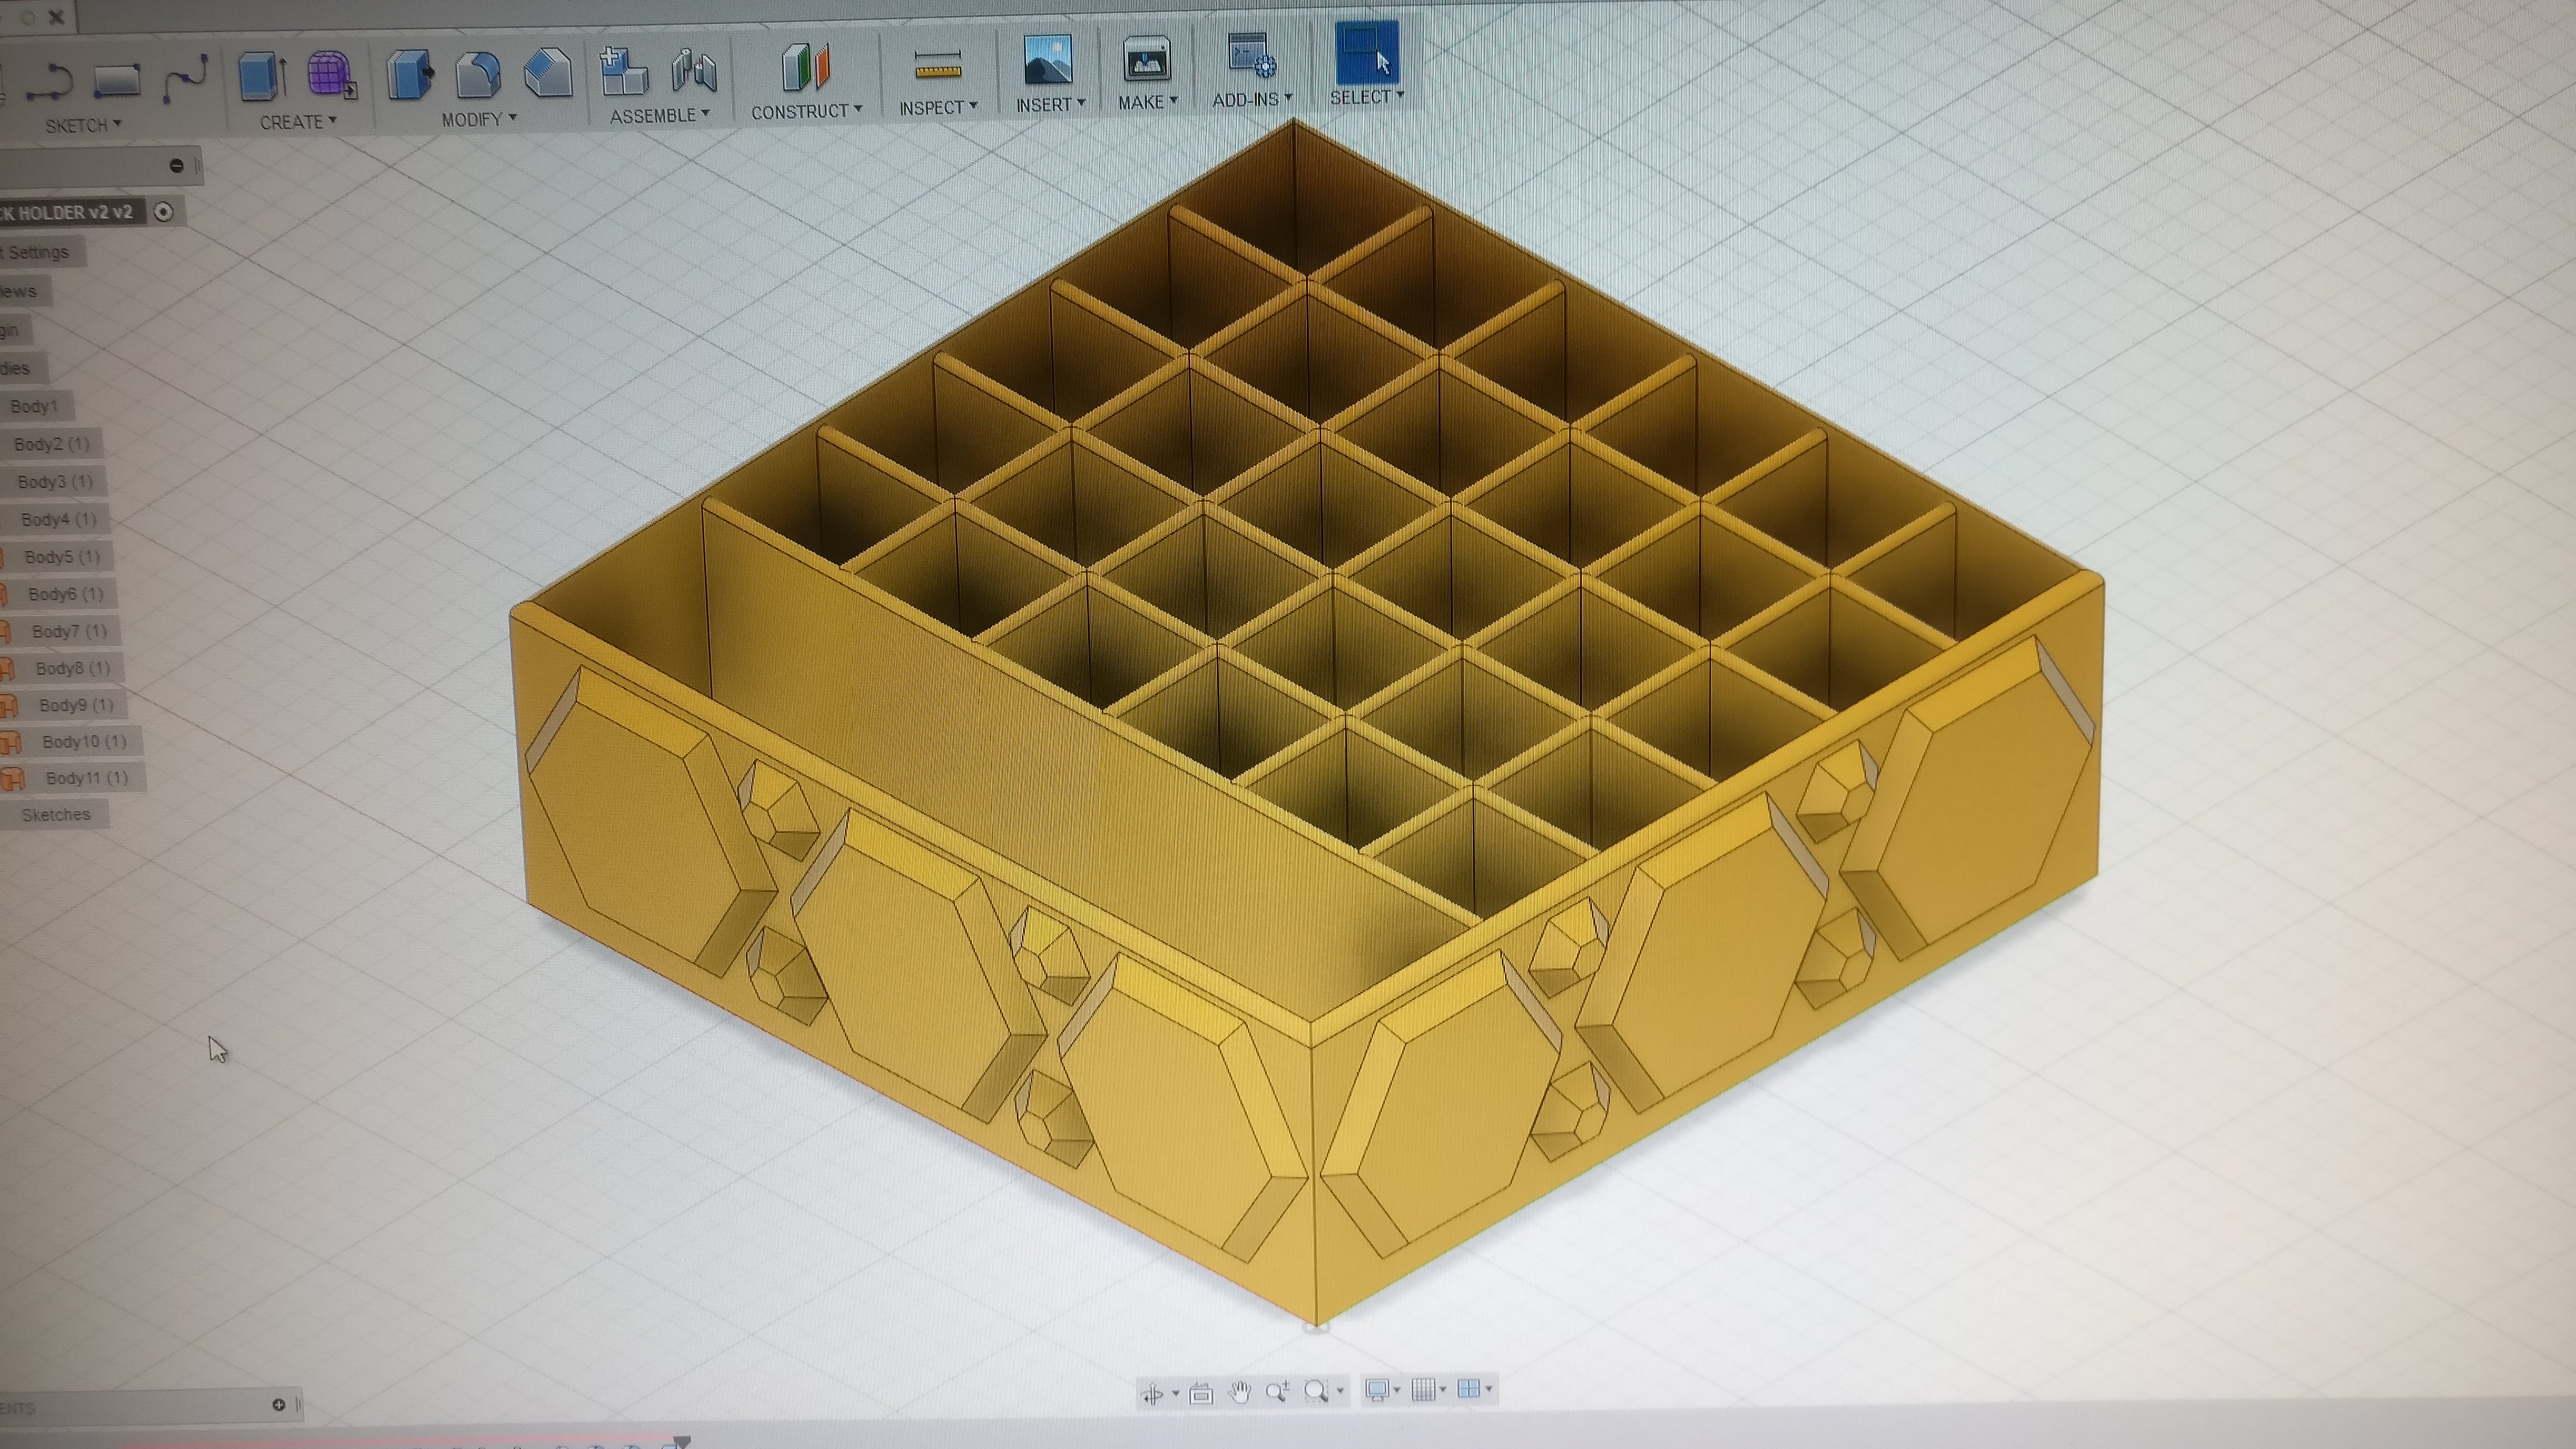
Task: Select Body4 (1) in the browser
Action: tap(59, 519)
